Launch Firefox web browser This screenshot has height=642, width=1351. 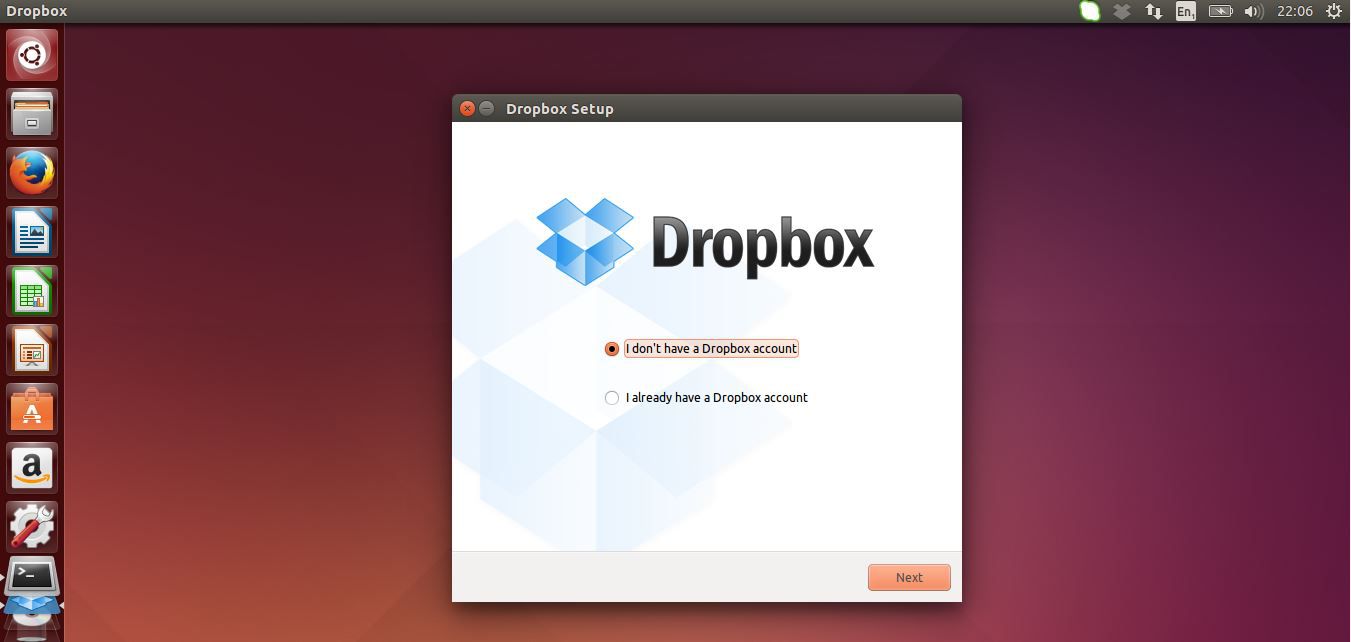pos(32,172)
